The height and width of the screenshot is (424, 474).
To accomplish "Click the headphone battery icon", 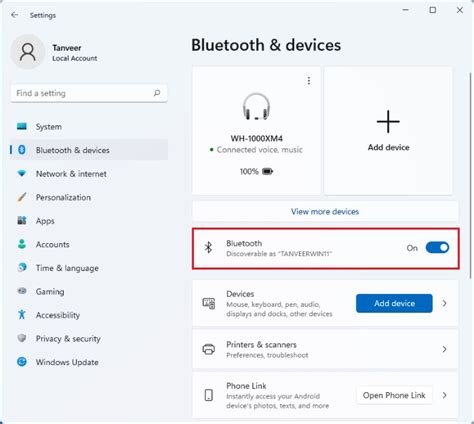I will (267, 172).
